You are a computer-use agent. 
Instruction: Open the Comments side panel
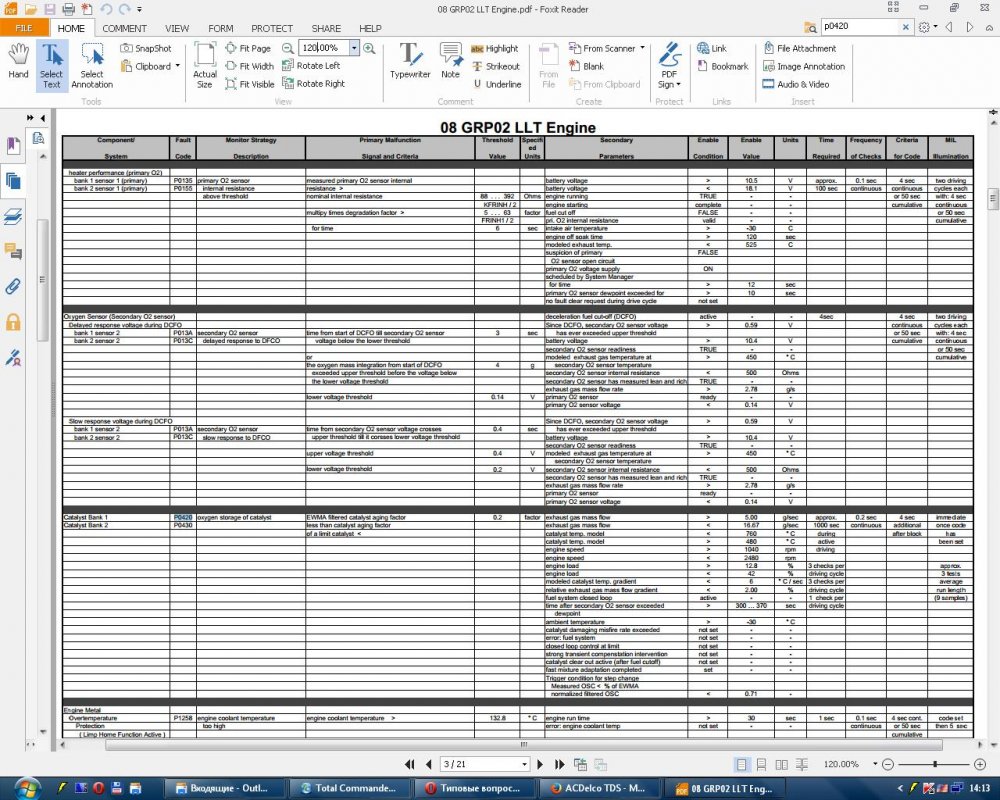[x=13, y=250]
